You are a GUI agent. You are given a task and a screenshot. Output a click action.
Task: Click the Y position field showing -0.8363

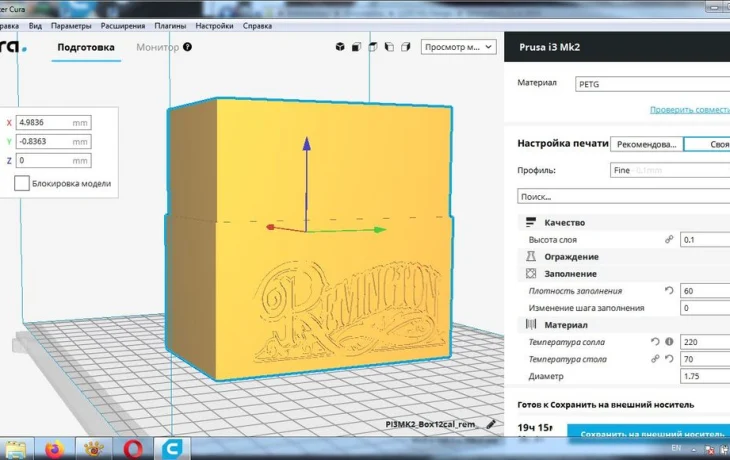click(54, 142)
